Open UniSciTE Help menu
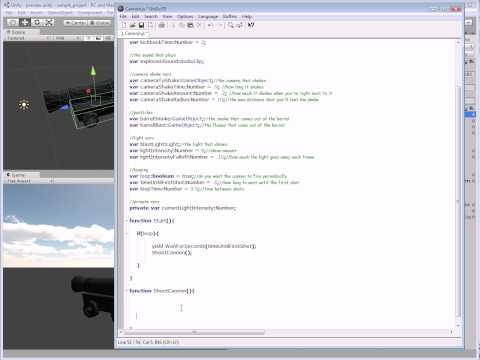The image size is (480, 360). pyautogui.click(x=247, y=16)
